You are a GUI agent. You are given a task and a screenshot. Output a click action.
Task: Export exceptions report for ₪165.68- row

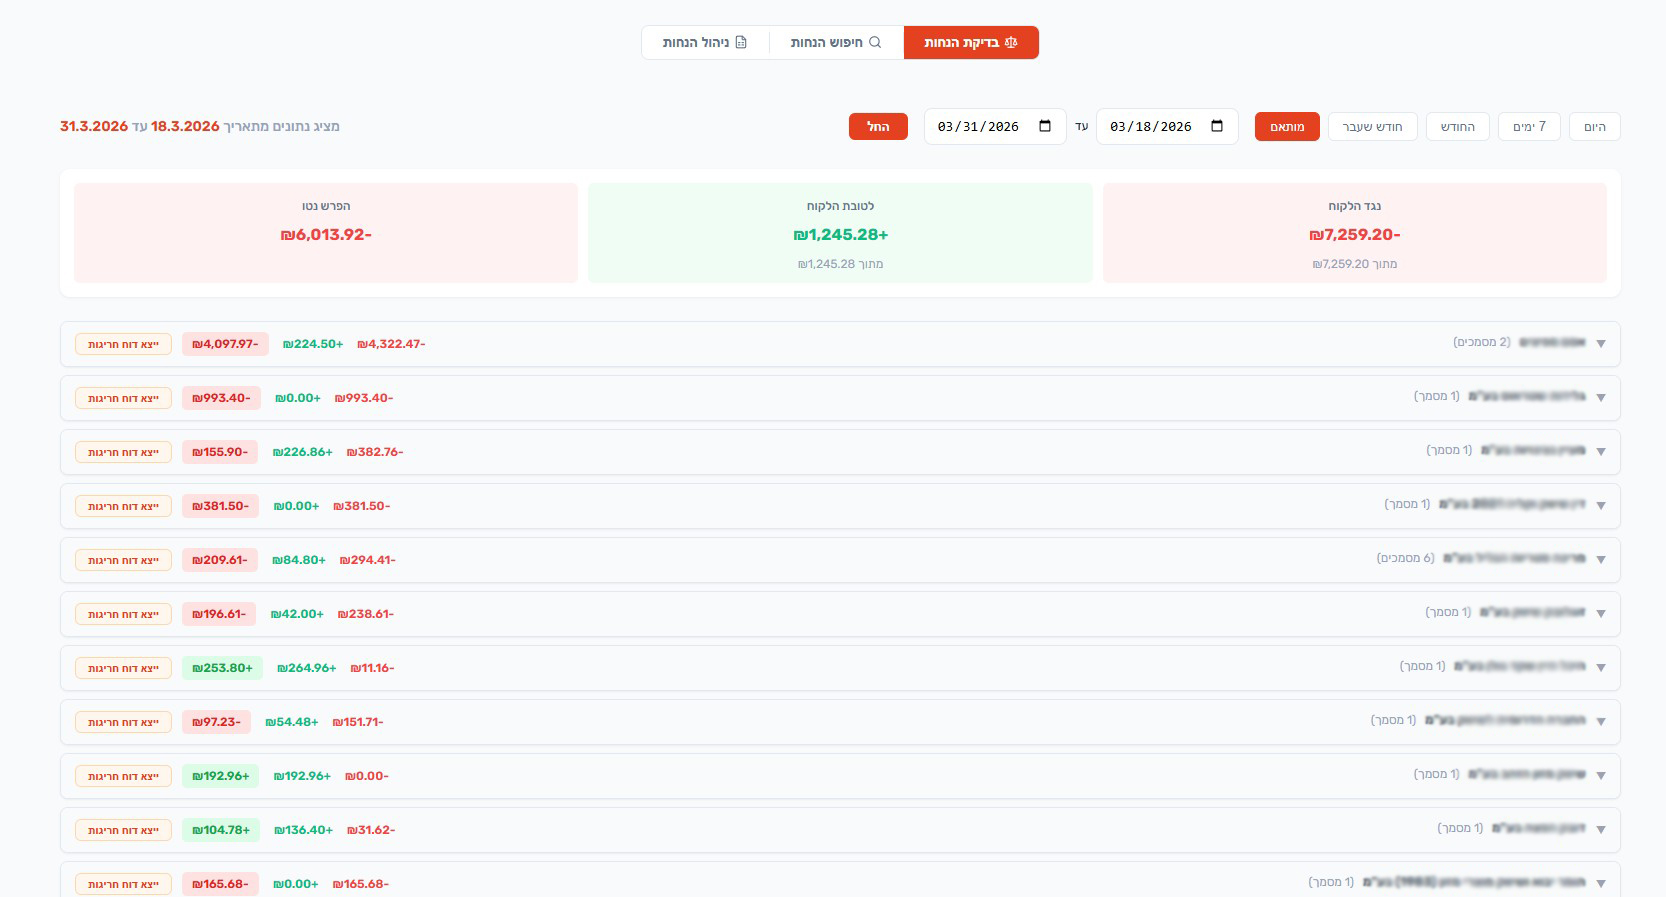click(x=123, y=884)
